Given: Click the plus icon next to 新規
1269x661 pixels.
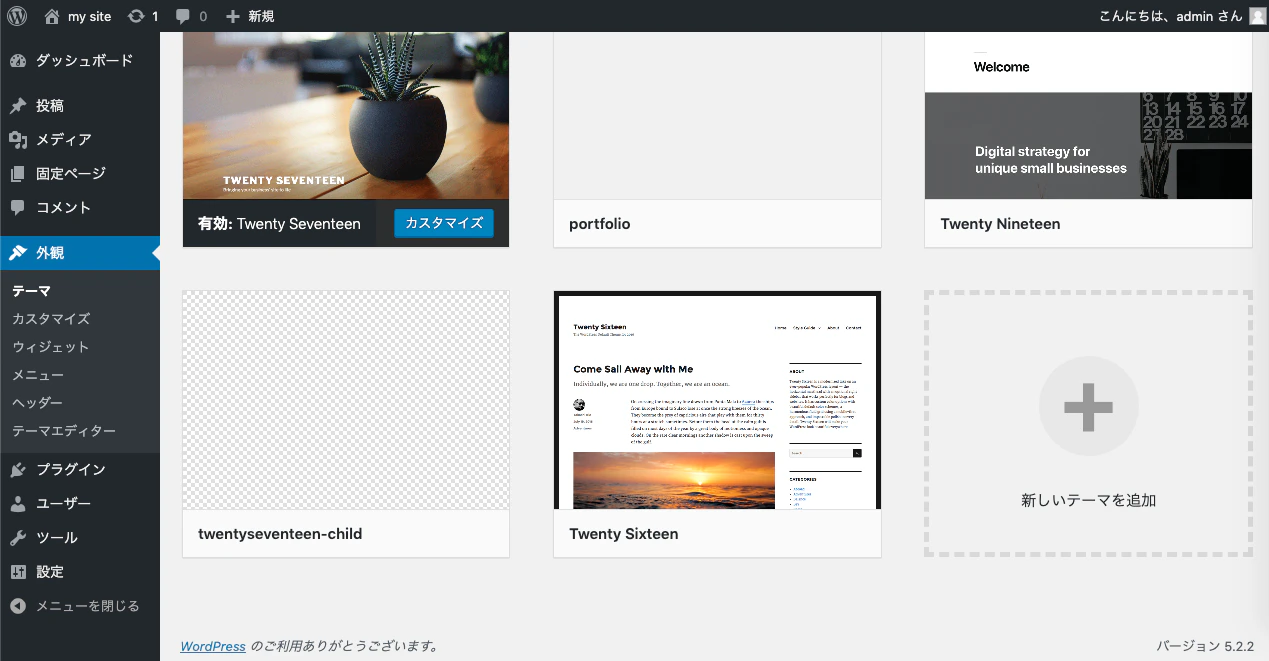Looking at the screenshot, I should [x=233, y=16].
